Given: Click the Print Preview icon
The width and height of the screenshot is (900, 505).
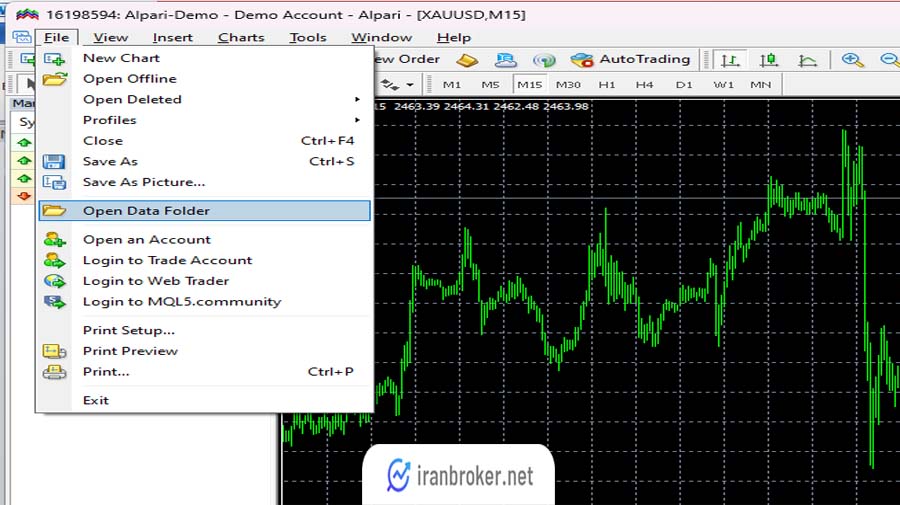Looking at the screenshot, I should point(55,351).
